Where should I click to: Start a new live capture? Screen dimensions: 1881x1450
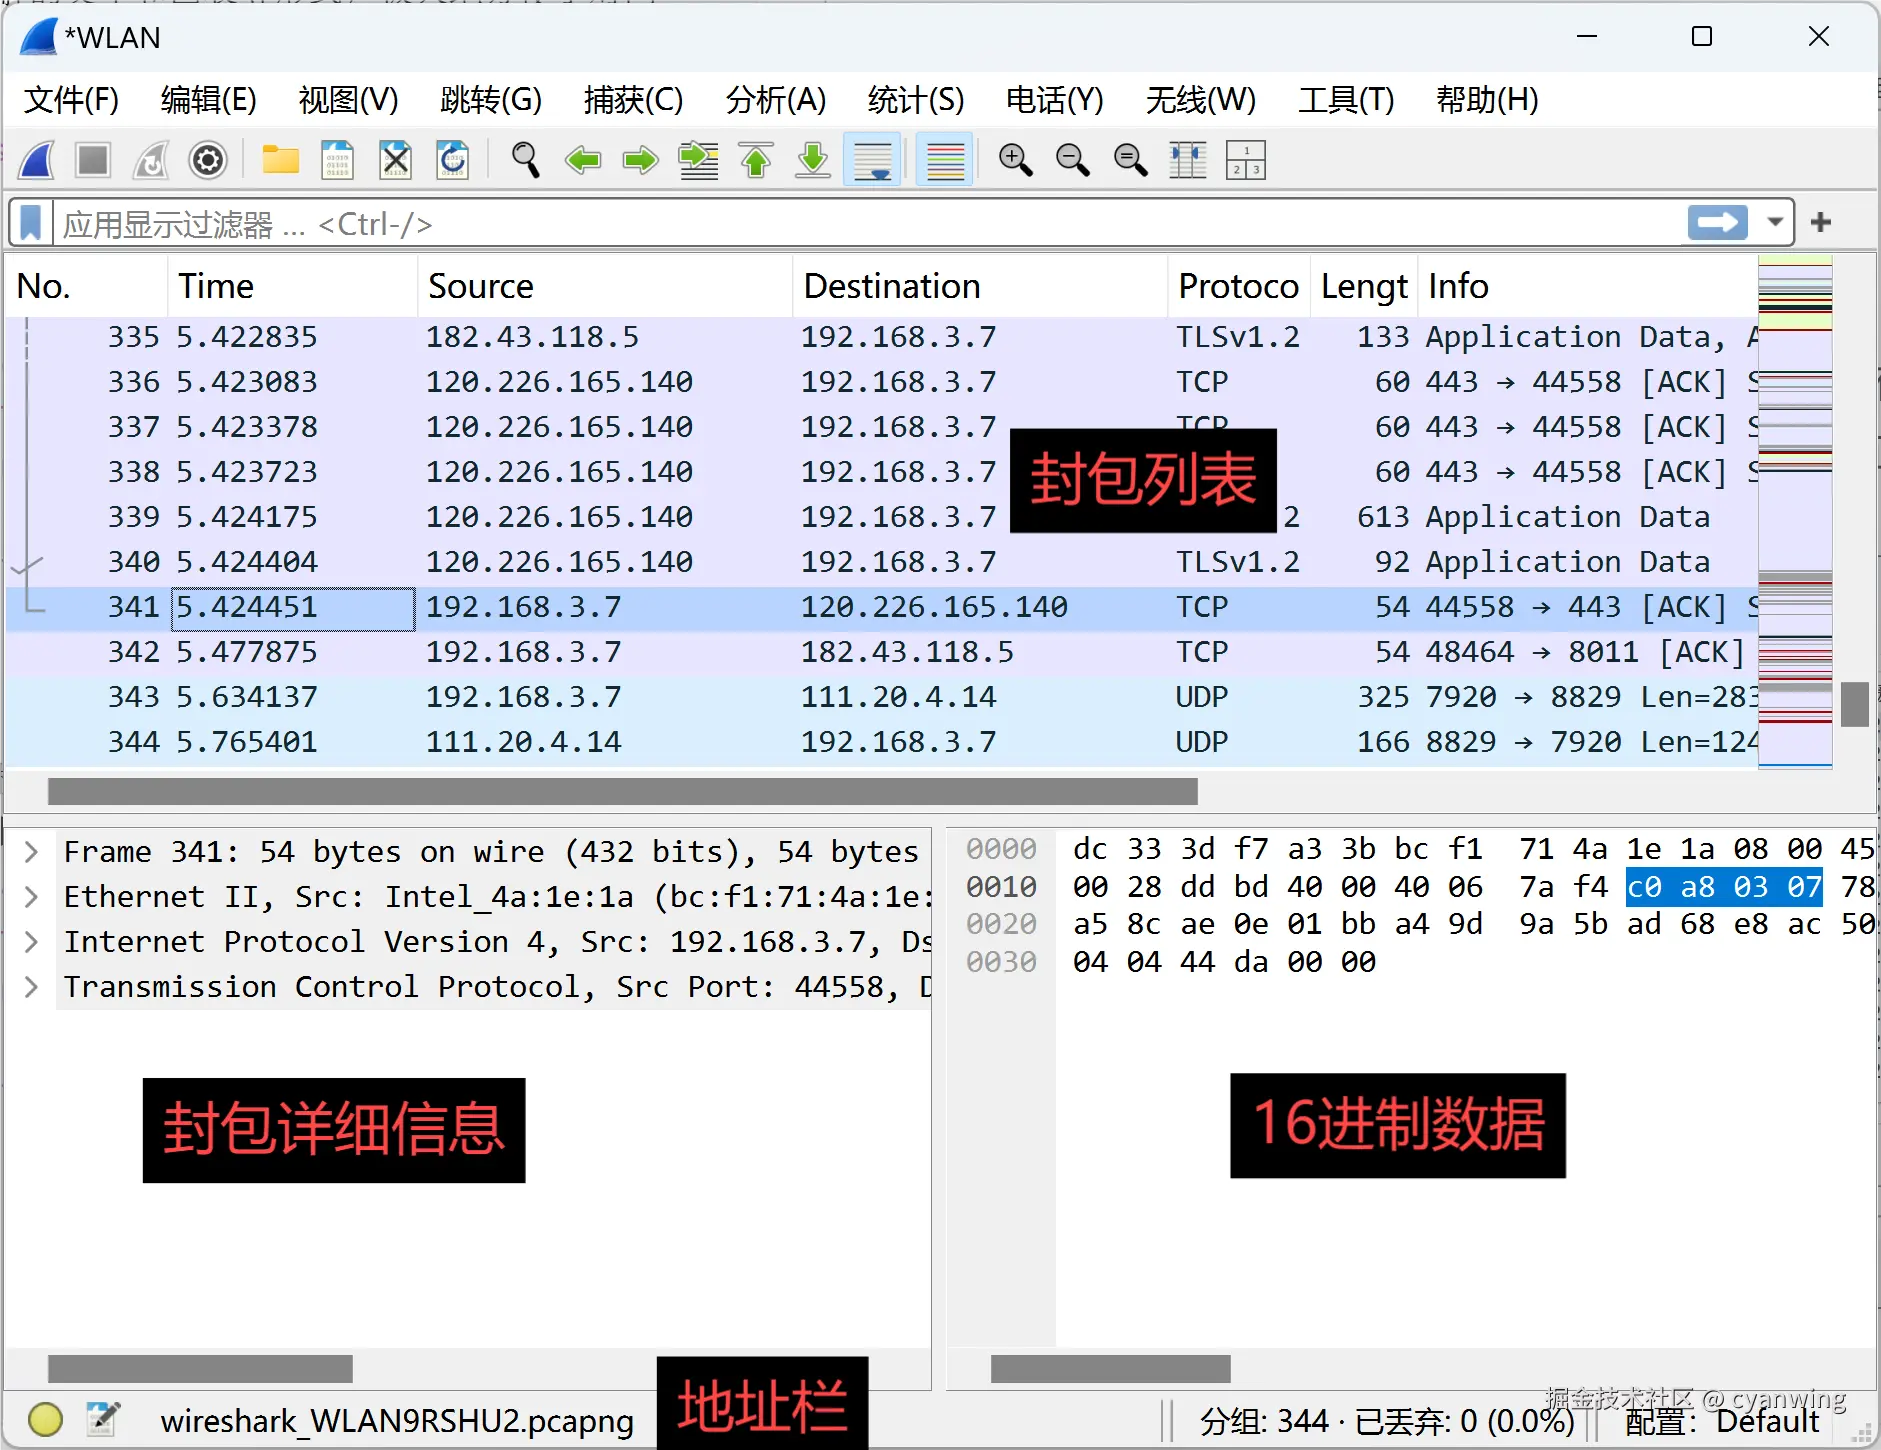point(37,160)
